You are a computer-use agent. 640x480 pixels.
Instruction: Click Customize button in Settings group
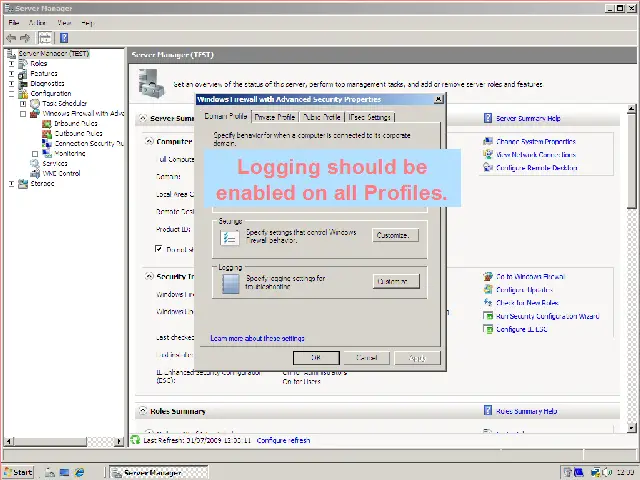click(396, 235)
